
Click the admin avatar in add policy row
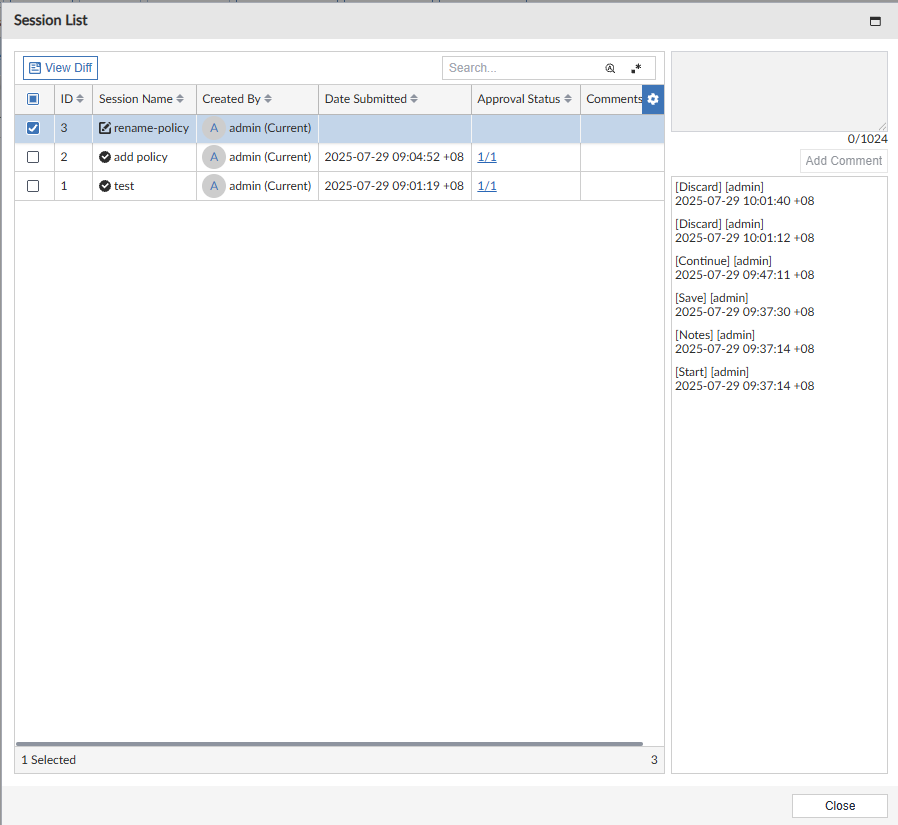(214, 157)
